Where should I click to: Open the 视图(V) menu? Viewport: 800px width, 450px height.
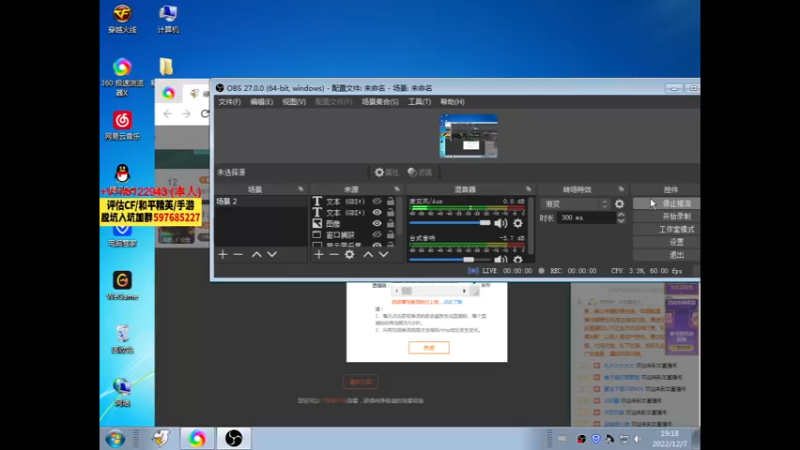pyautogui.click(x=294, y=102)
